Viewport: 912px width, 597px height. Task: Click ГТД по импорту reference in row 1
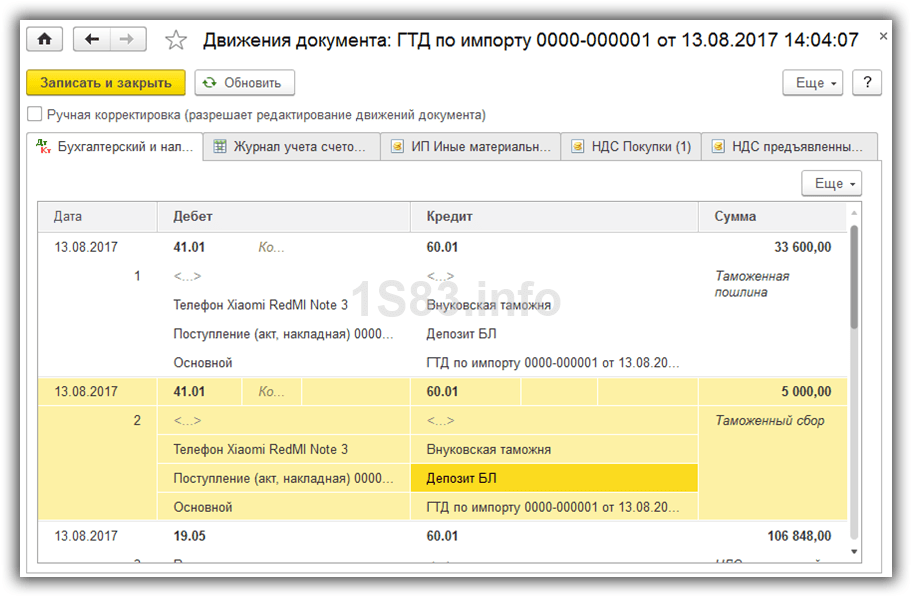(x=553, y=363)
